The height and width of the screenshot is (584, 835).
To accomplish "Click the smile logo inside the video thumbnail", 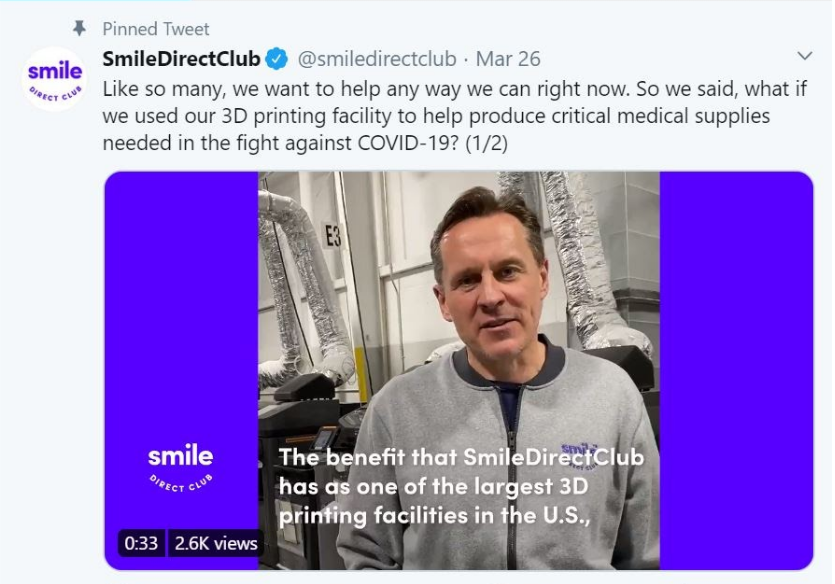I will 180,465.
